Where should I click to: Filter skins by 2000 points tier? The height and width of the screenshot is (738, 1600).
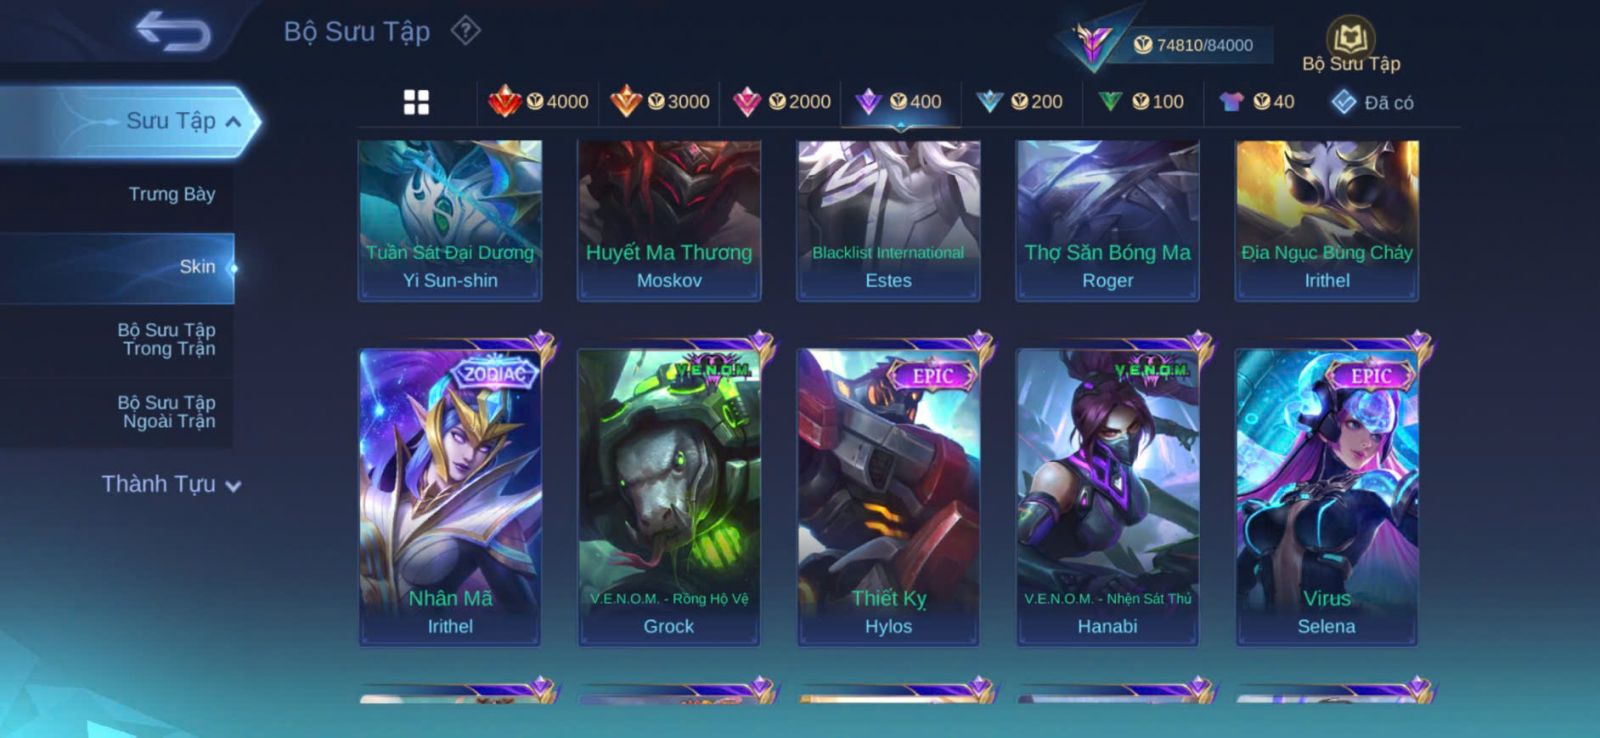click(782, 101)
